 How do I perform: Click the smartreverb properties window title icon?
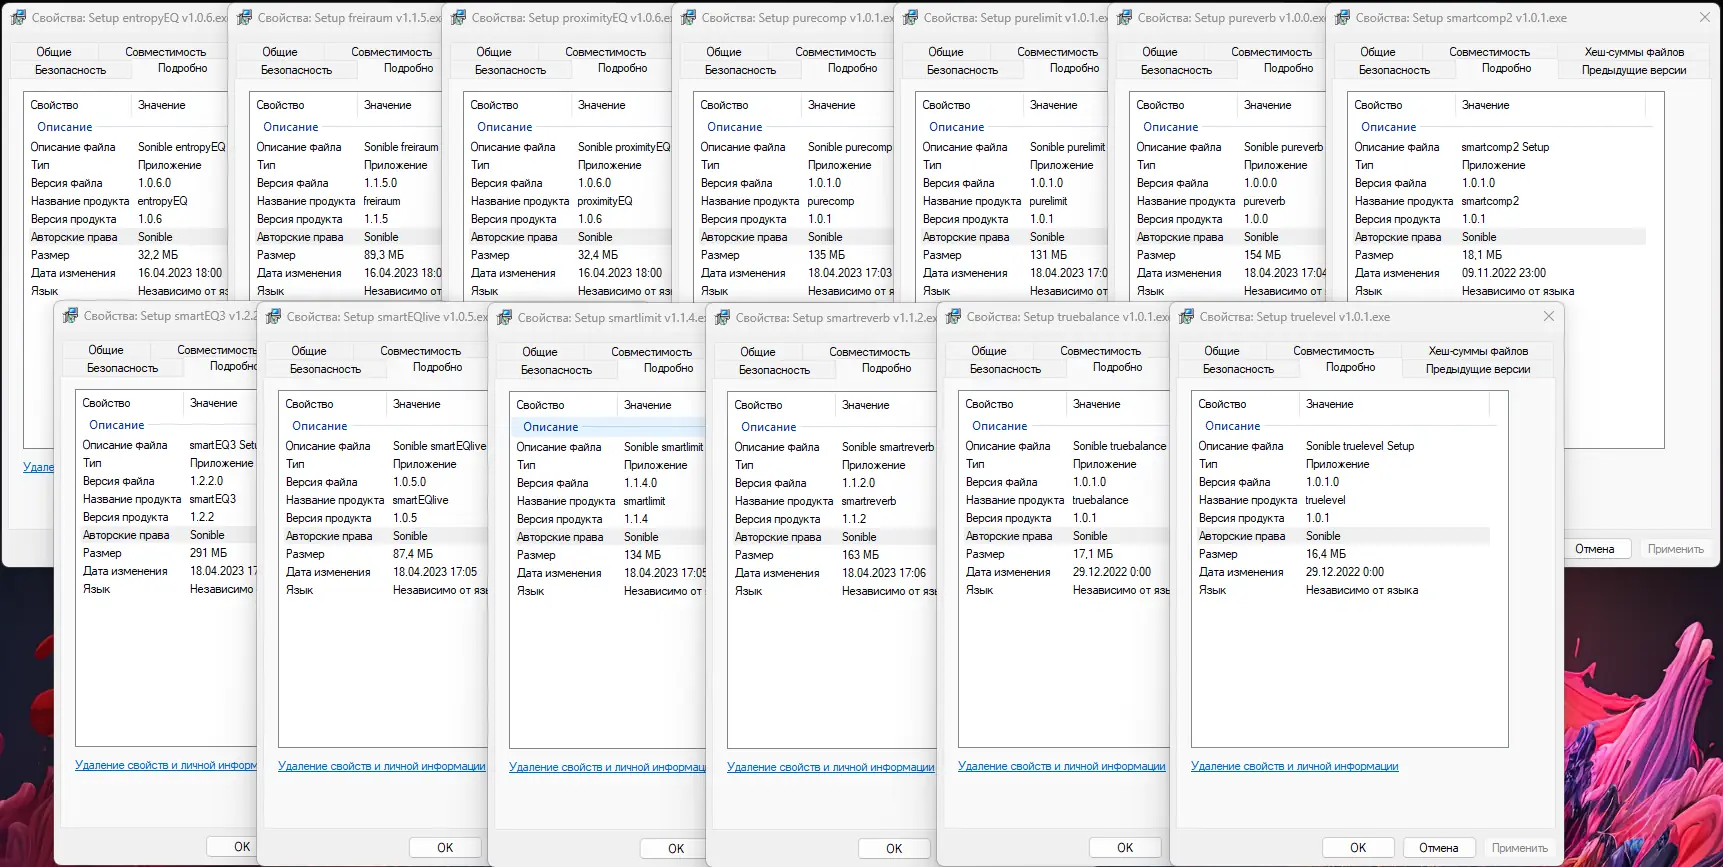click(x=722, y=318)
